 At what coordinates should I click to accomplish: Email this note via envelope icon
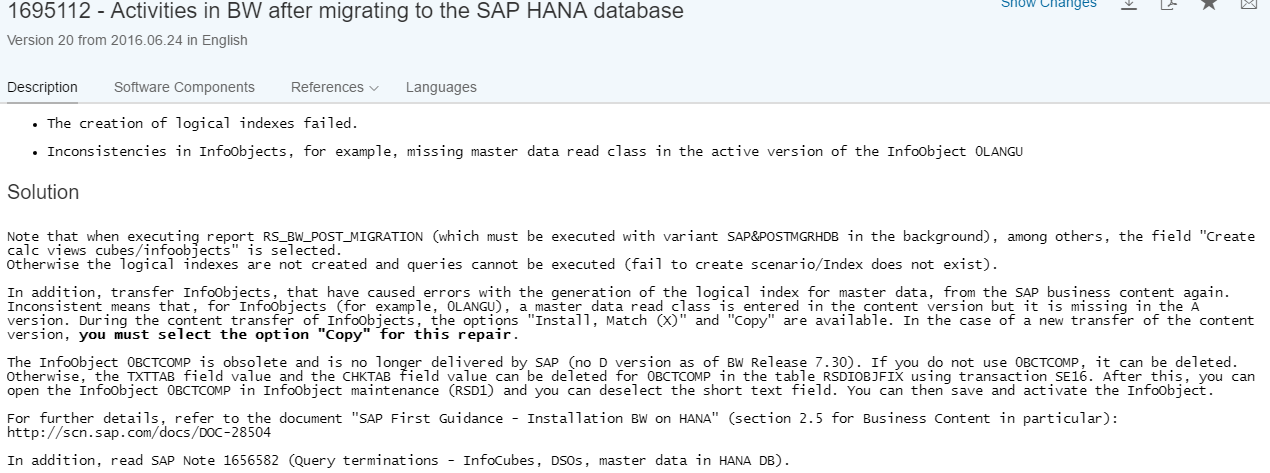[1249, 4]
